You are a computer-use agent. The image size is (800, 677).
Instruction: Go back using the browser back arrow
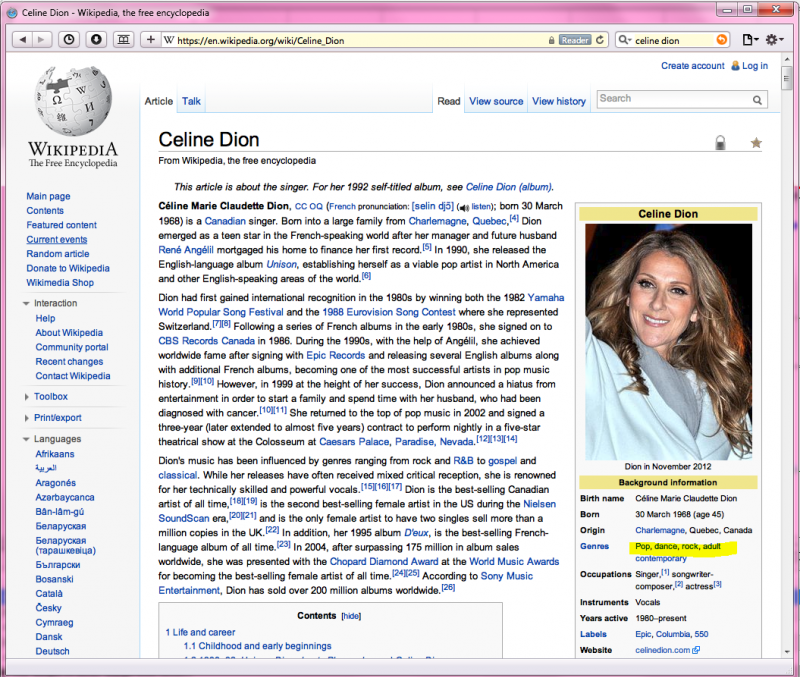pyautogui.click(x=22, y=39)
